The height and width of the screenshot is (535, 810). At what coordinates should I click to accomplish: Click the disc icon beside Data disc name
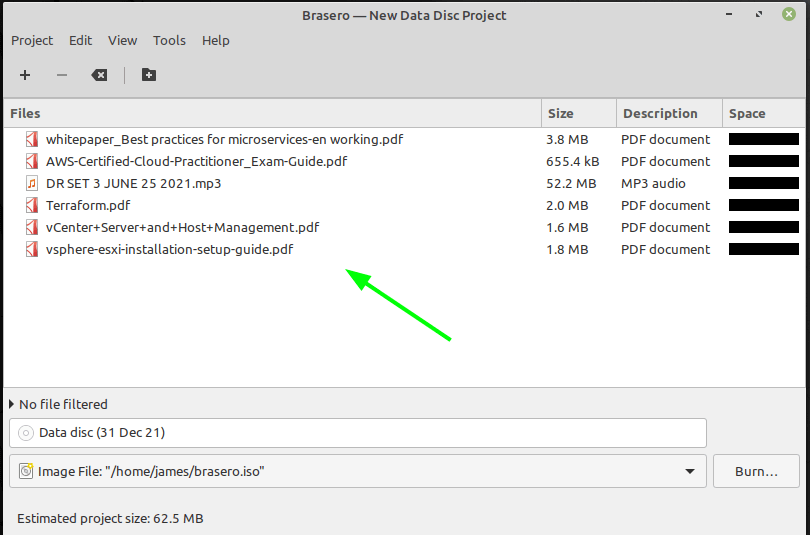(26, 433)
